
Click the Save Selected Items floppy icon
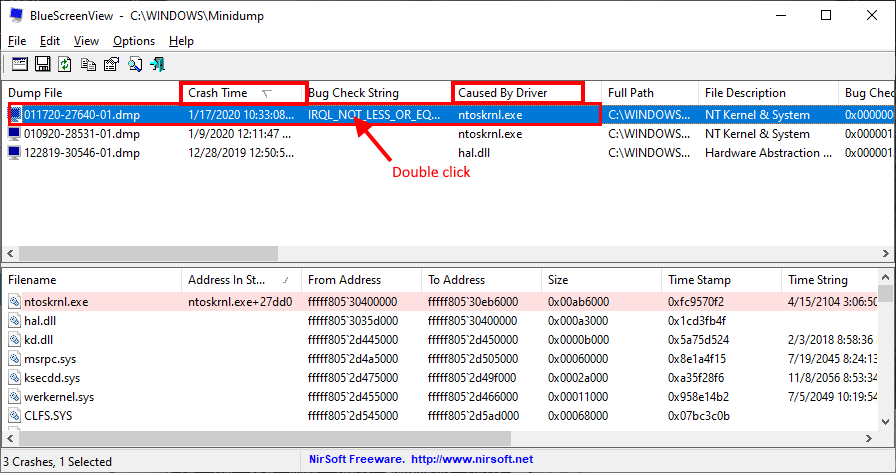coord(43,64)
